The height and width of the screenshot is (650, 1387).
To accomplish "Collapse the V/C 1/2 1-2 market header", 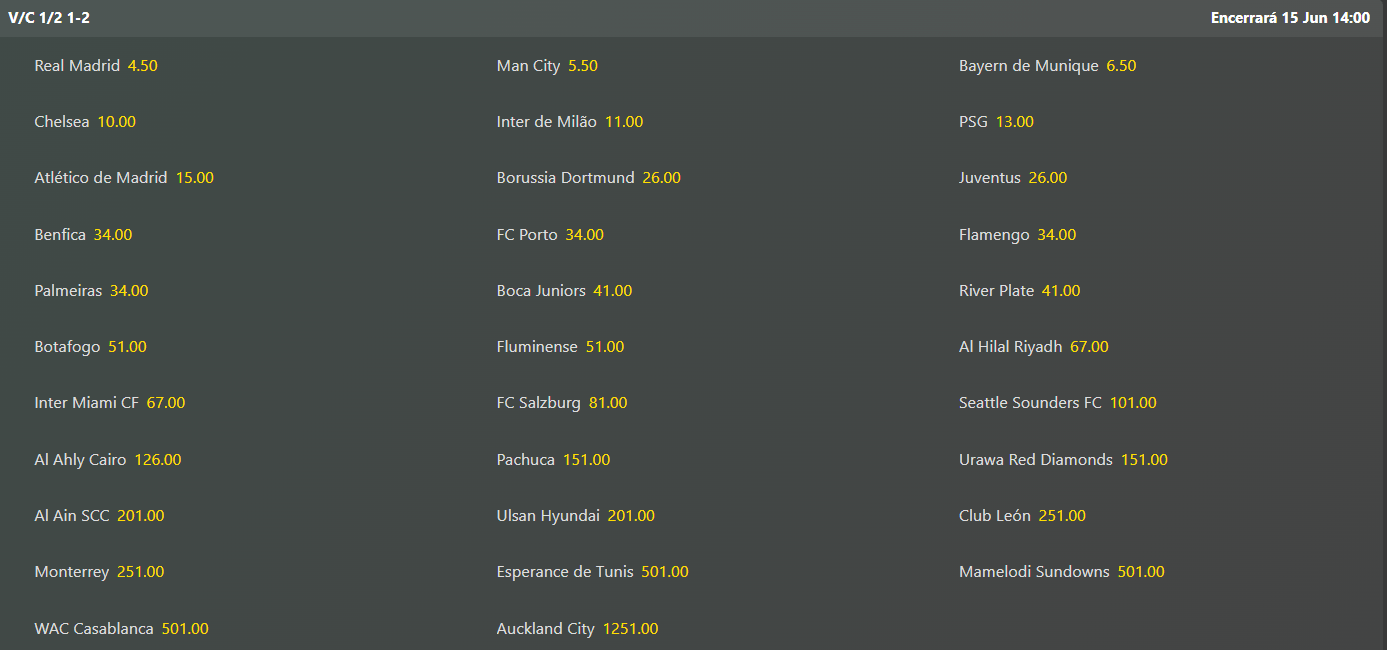I will click(x=693, y=18).
